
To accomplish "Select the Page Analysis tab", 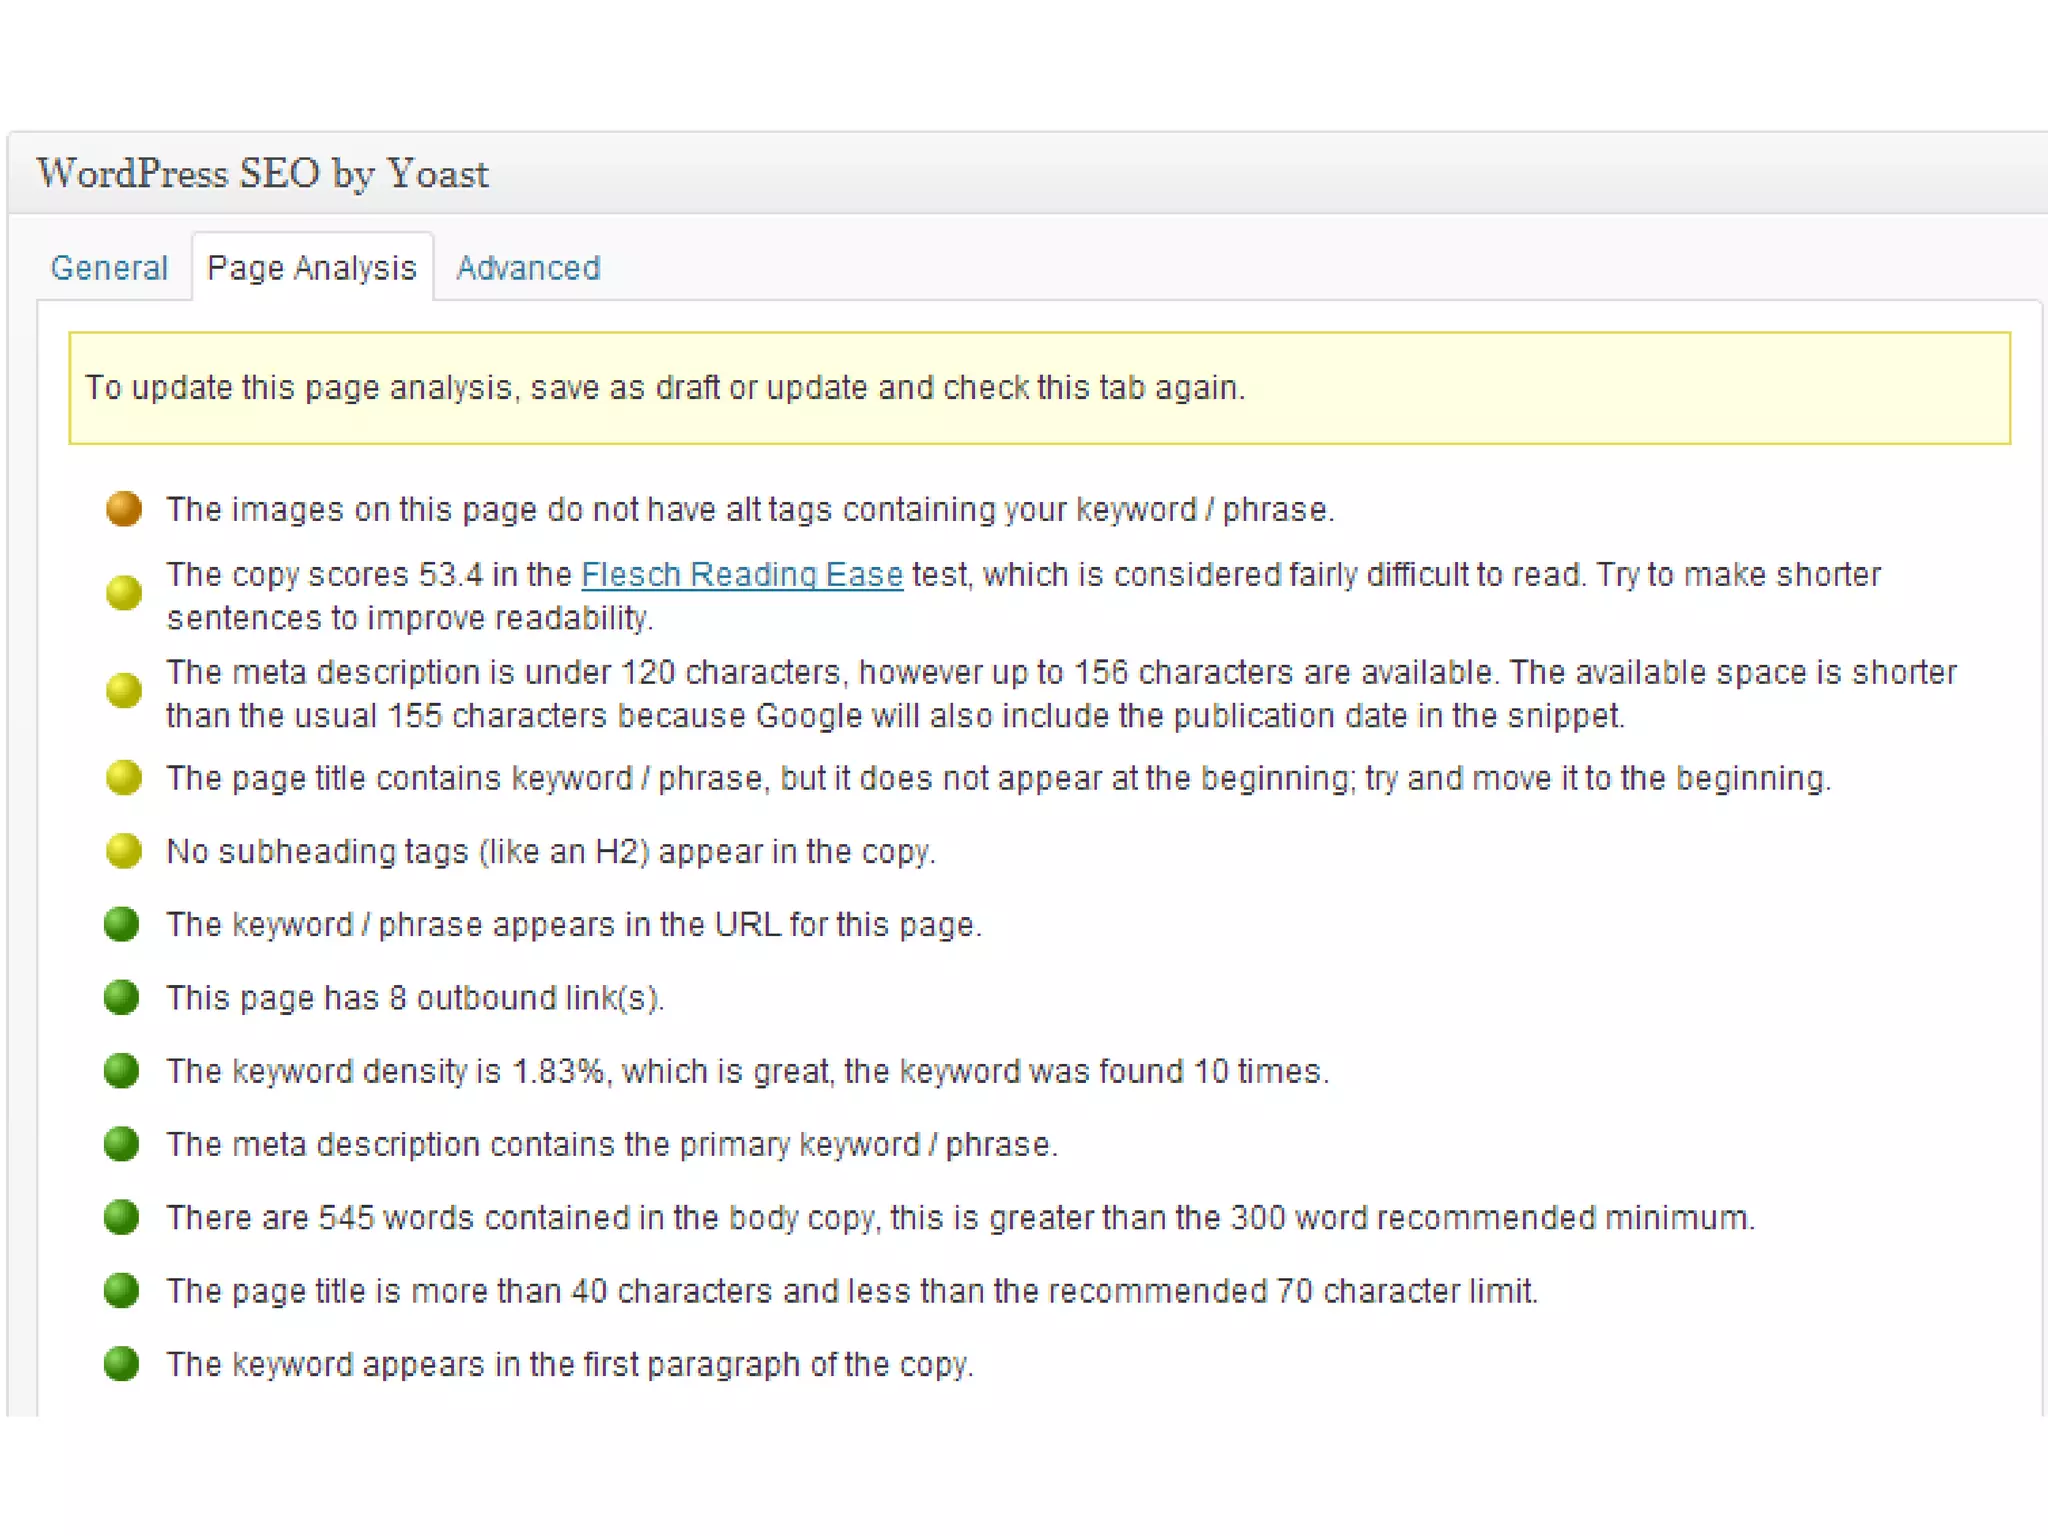I will click(311, 268).
